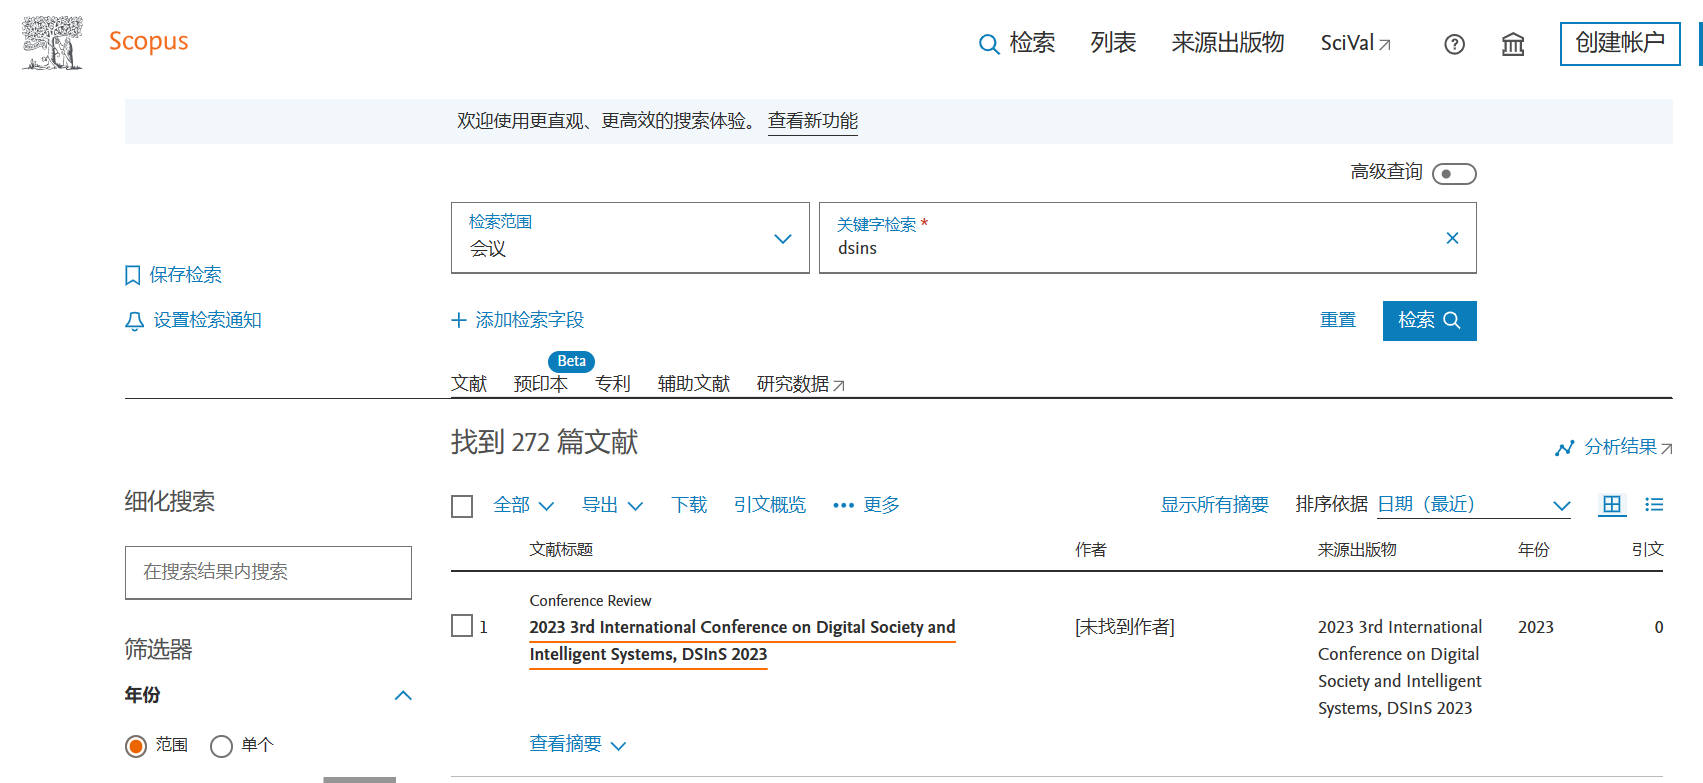
Task: Toggle the advanced query switch
Action: pyautogui.click(x=1453, y=174)
